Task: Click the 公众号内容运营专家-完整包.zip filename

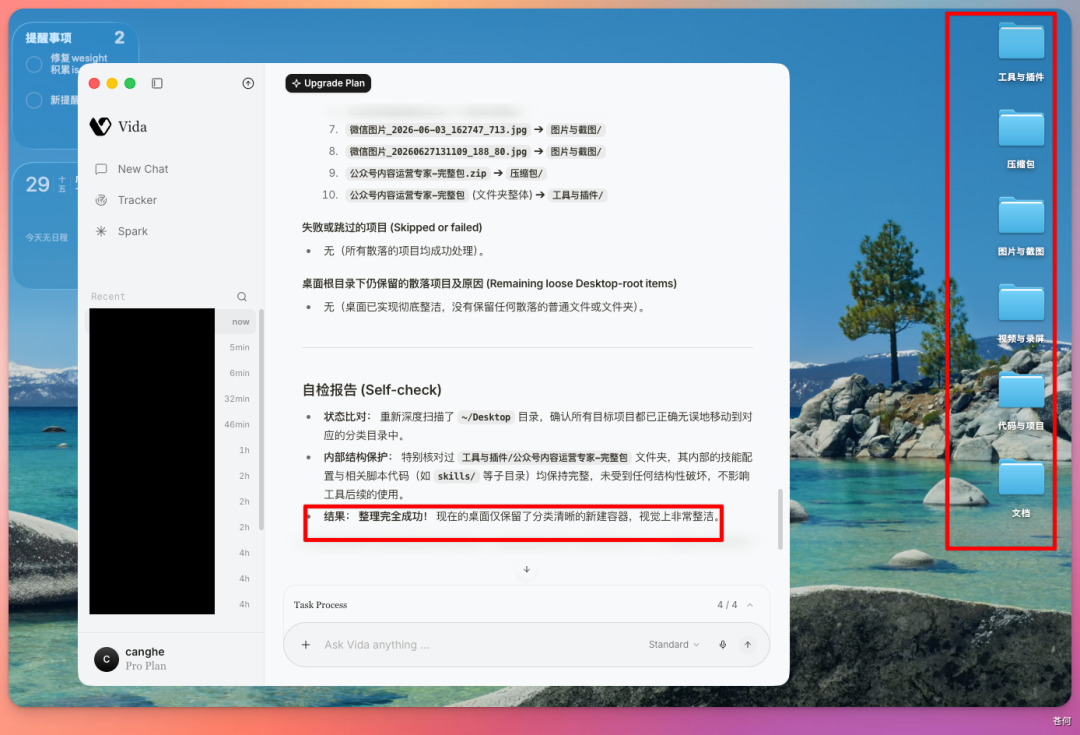Action: pos(418,174)
